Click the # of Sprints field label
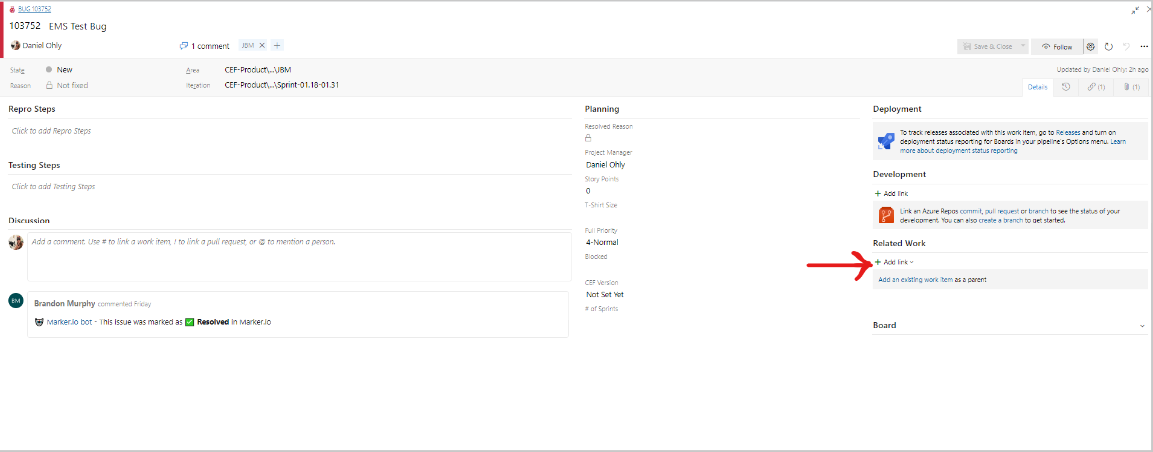The width and height of the screenshot is (1153, 452). tap(602, 309)
